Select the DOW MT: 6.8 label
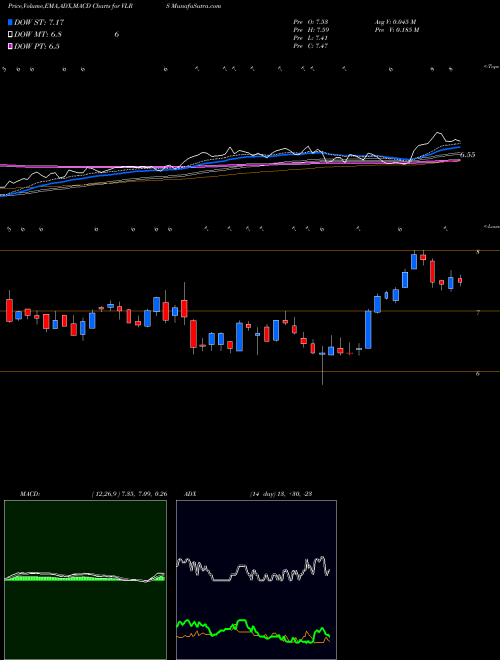 click(38, 34)
